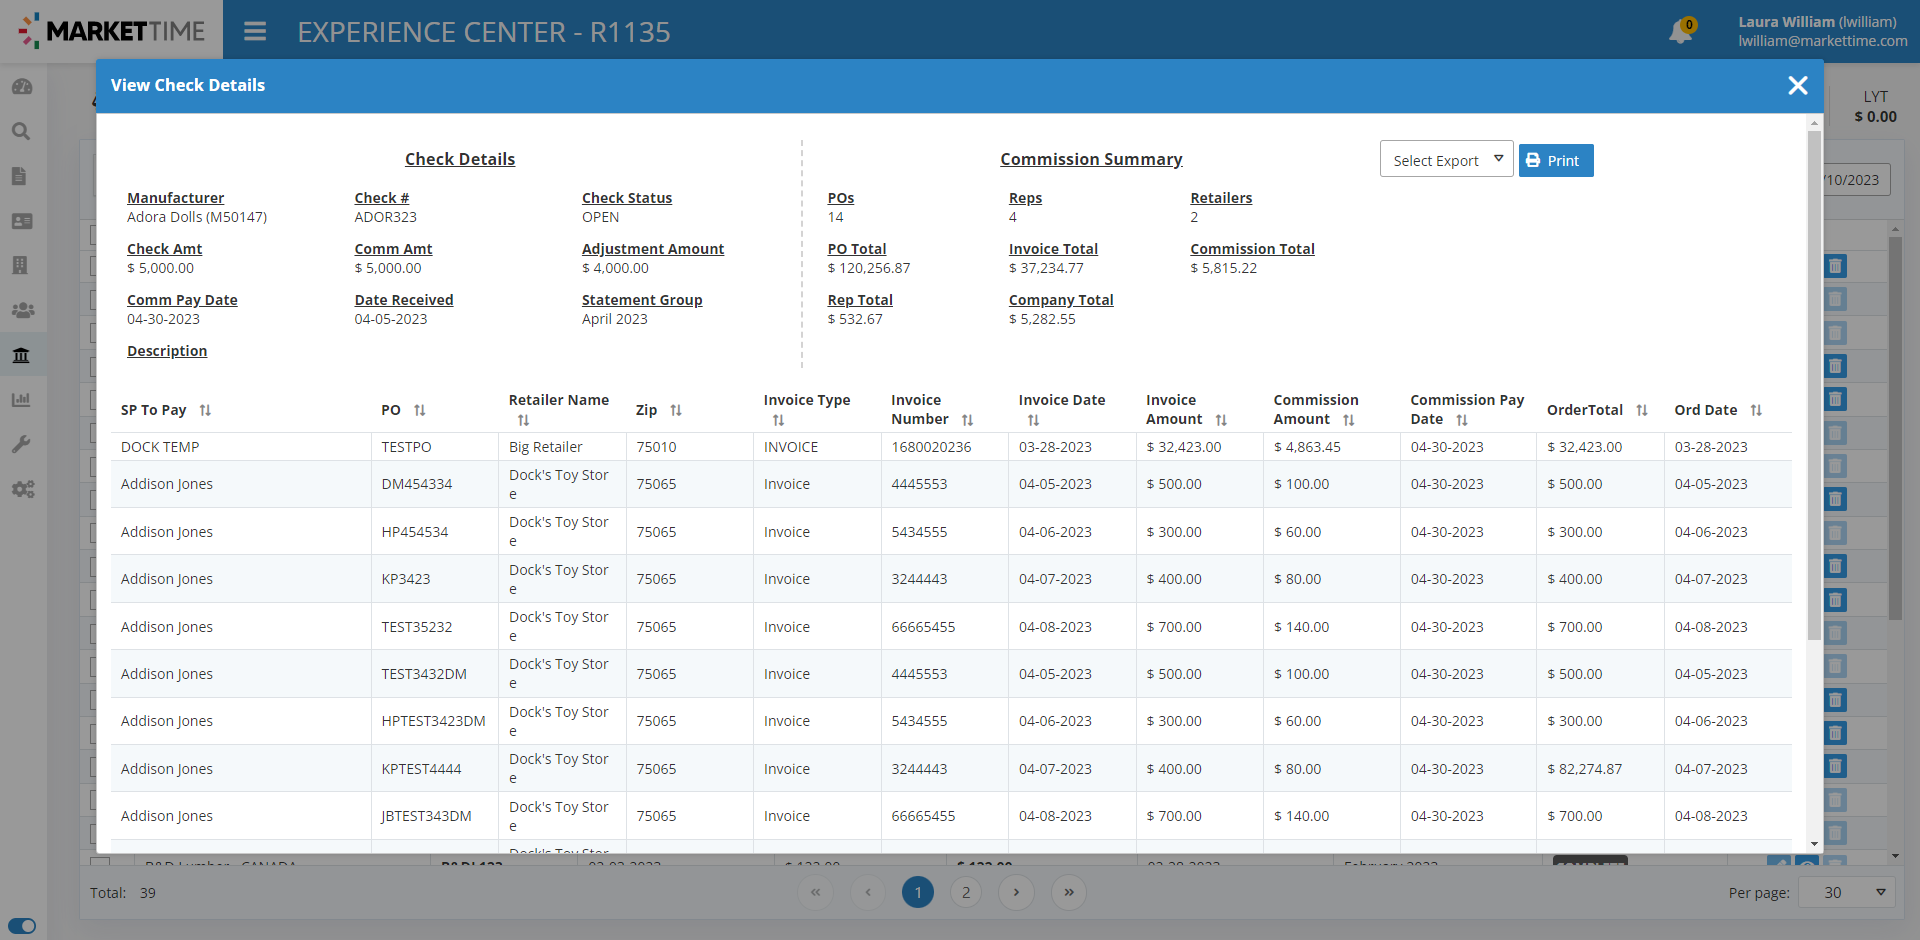The width and height of the screenshot is (1920, 940).
Task: Open the hamburger menu icon
Action: (255, 31)
